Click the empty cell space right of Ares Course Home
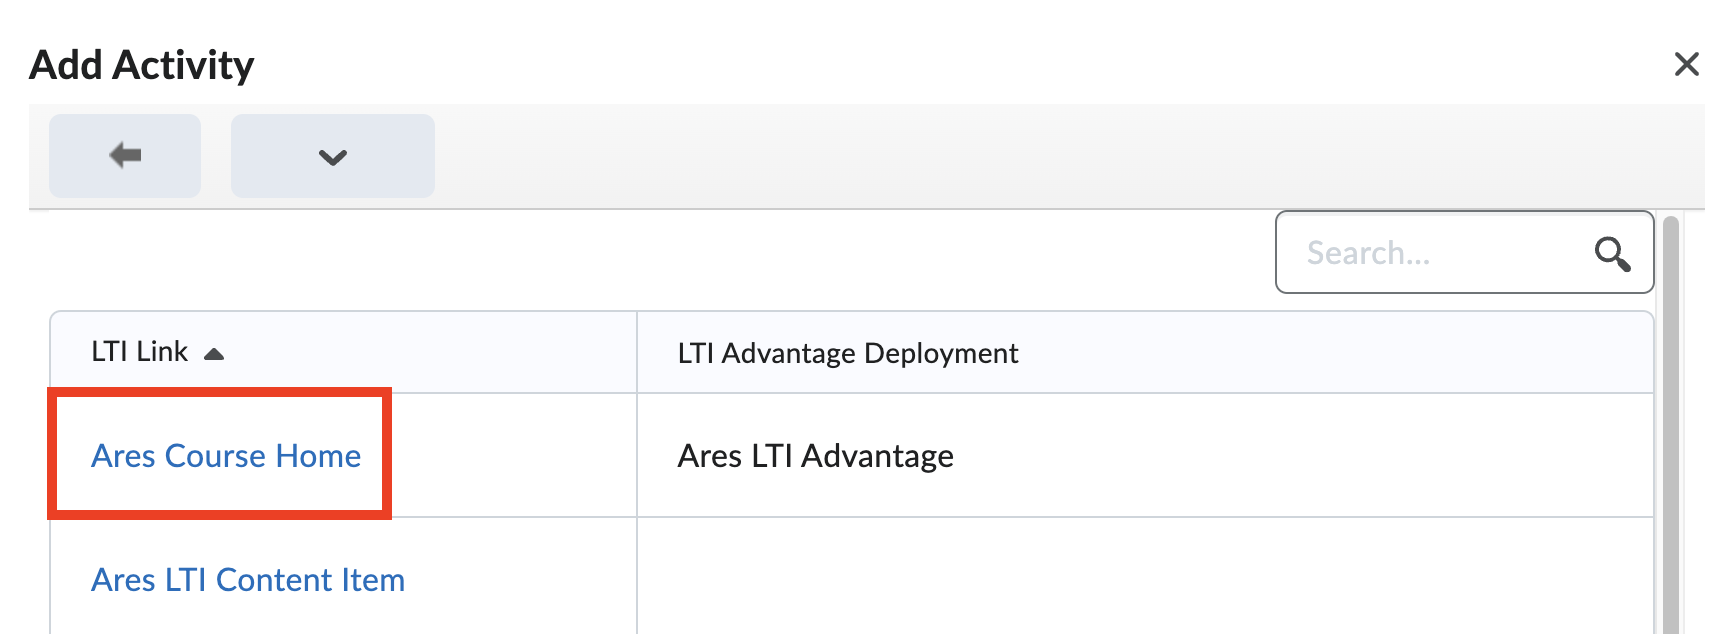This screenshot has height=634, width=1736. coord(510,456)
